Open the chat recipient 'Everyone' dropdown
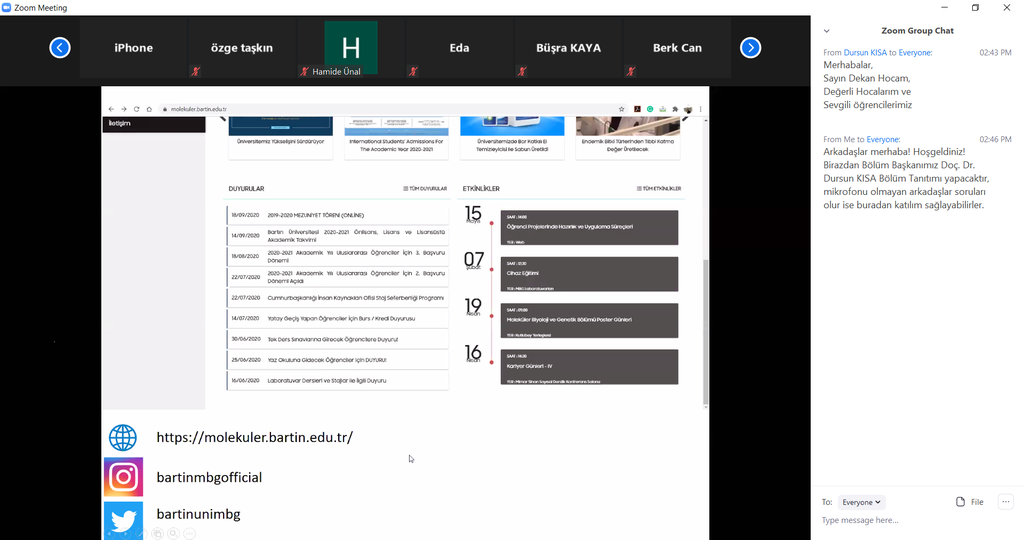The width and height of the screenshot is (1024, 540). 862,502
